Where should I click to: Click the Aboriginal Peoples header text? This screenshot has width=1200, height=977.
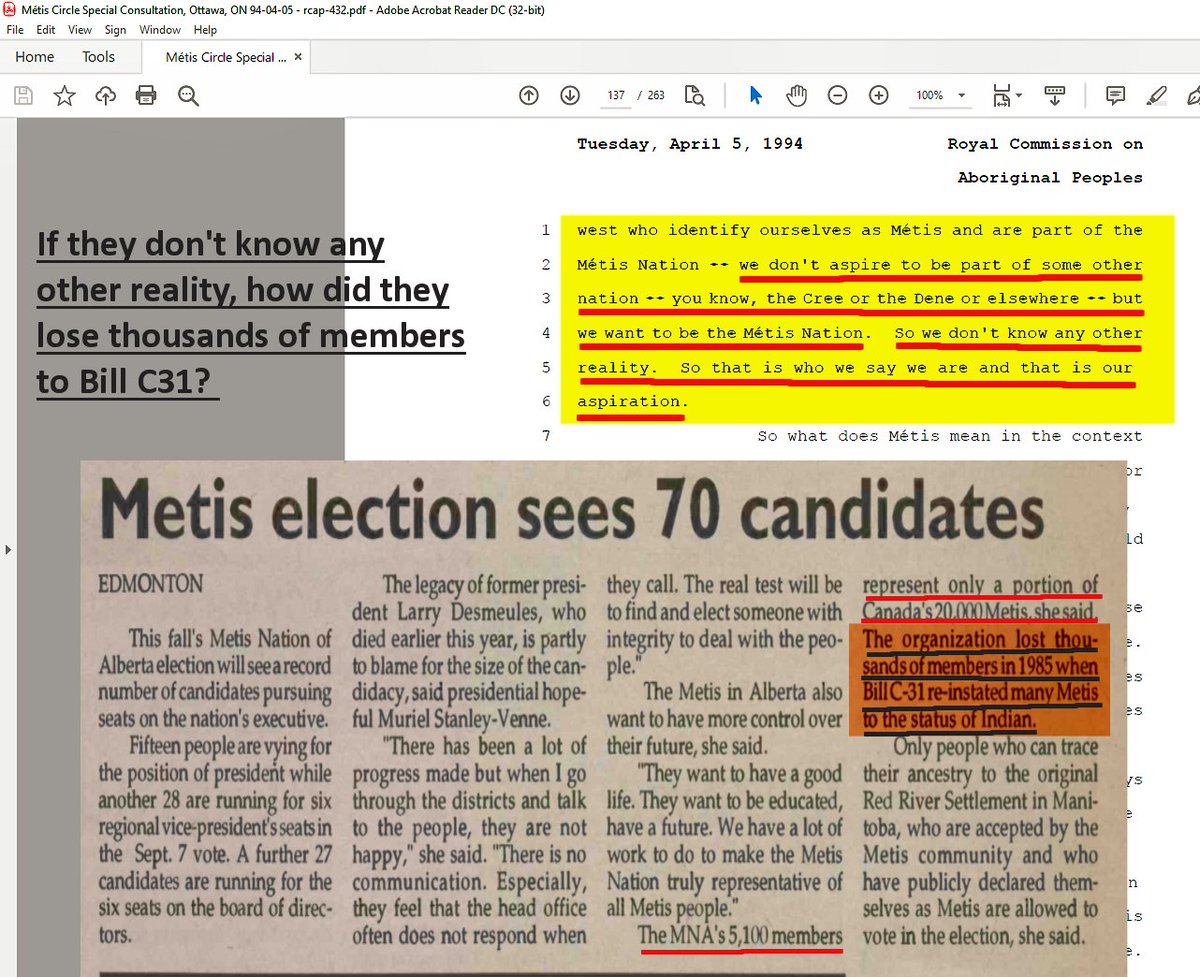point(1050,178)
